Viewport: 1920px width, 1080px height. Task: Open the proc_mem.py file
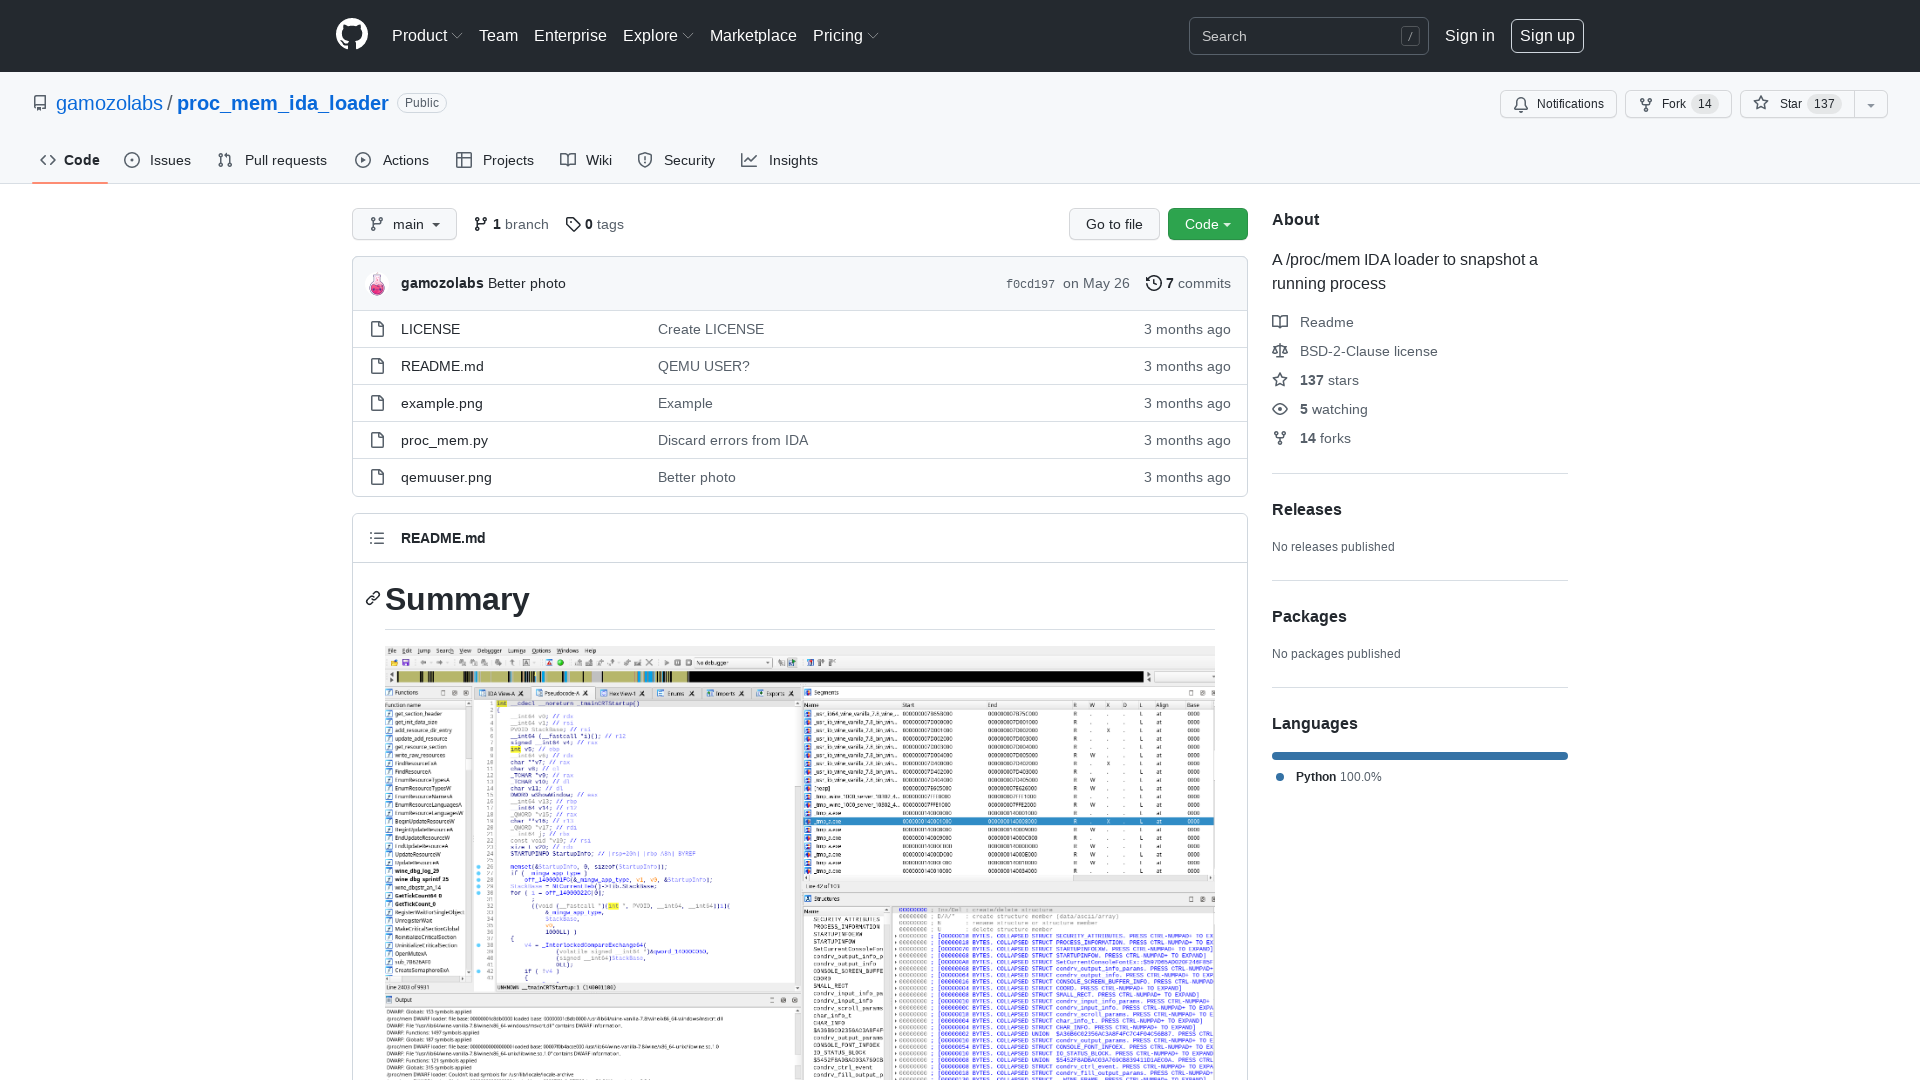click(444, 440)
